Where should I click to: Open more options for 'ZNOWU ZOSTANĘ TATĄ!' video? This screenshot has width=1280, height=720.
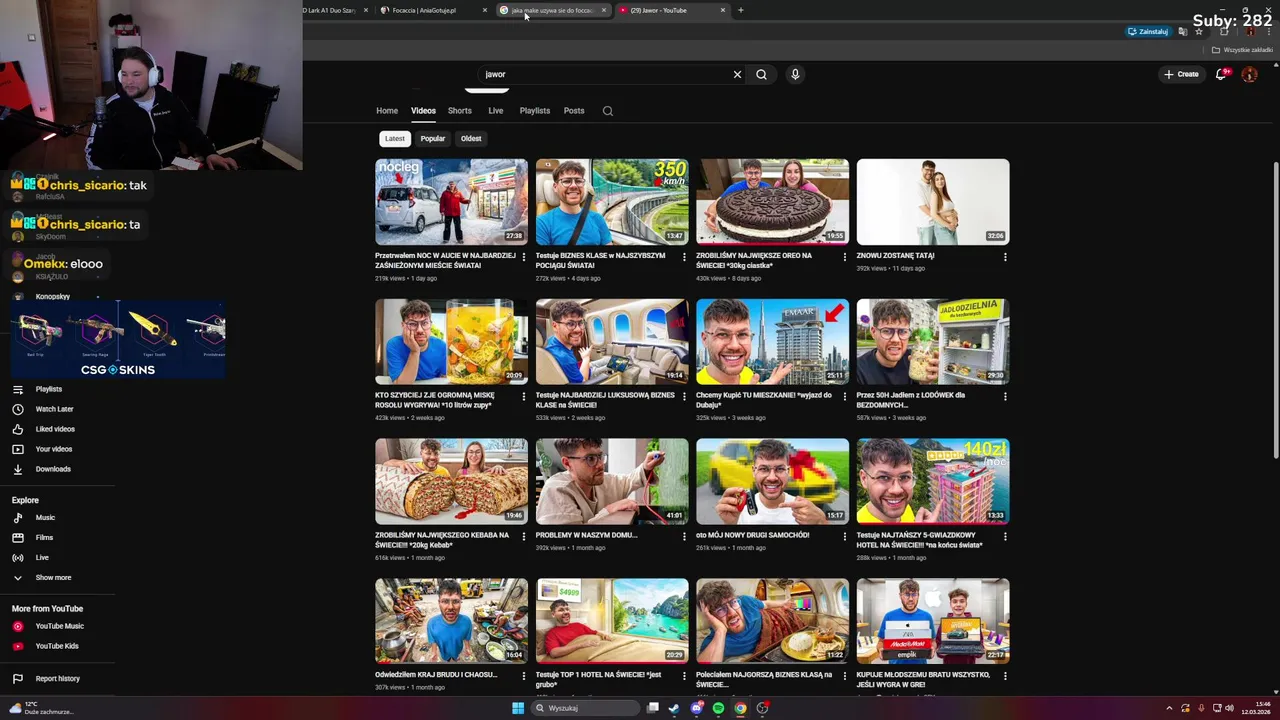(1005, 257)
